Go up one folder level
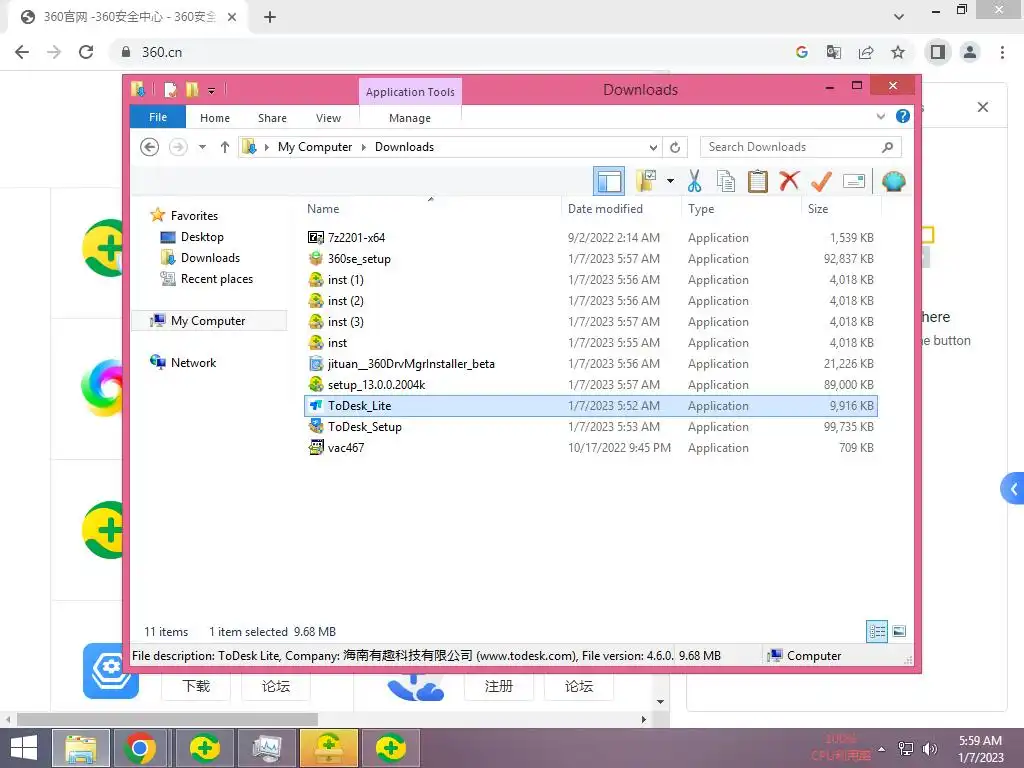 [225, 147]
